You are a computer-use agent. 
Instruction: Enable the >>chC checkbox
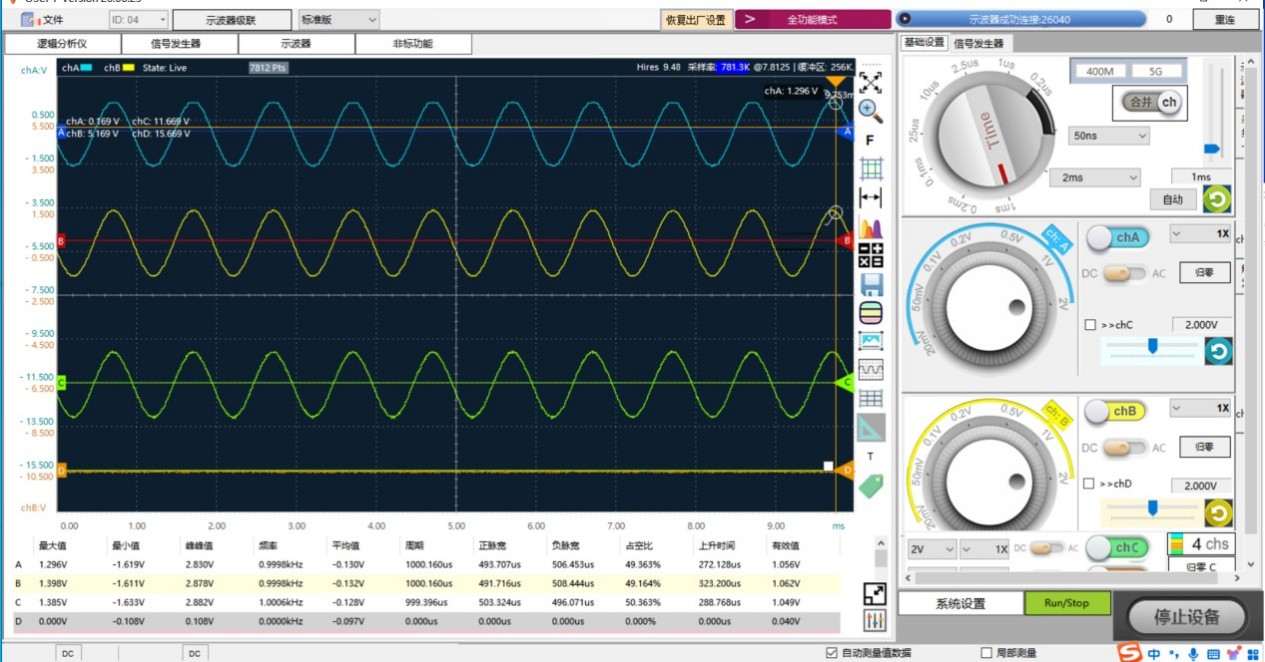tap(1090, 324)
